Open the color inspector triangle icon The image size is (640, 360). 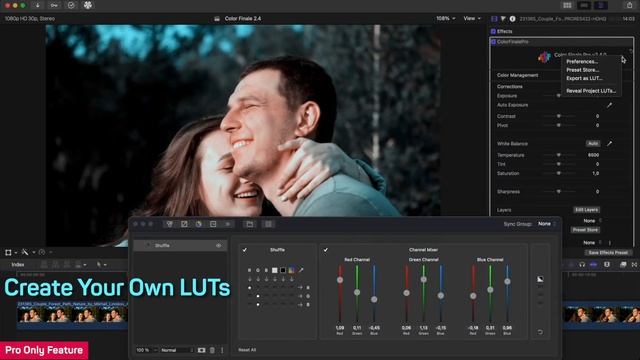click(x=503, y=19)
